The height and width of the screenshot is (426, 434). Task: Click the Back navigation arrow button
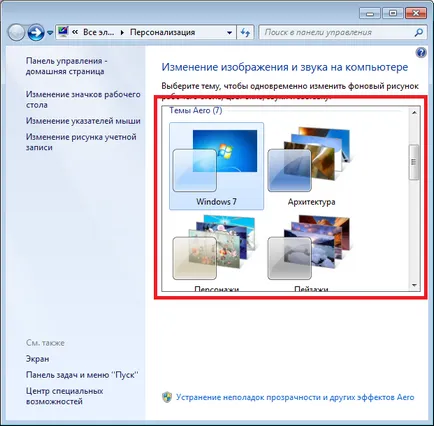16,33
